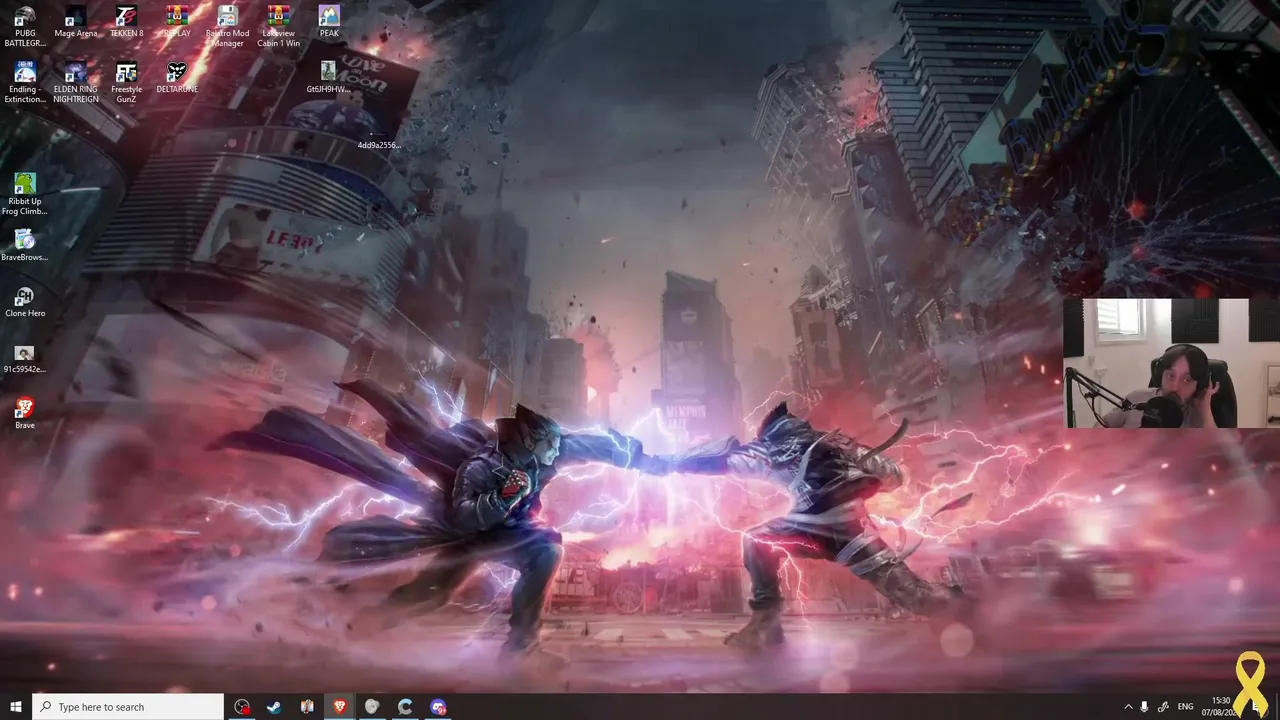1280x720 pixels.
Task: Open the microphone tray icon
Action: click(1145, 707)
